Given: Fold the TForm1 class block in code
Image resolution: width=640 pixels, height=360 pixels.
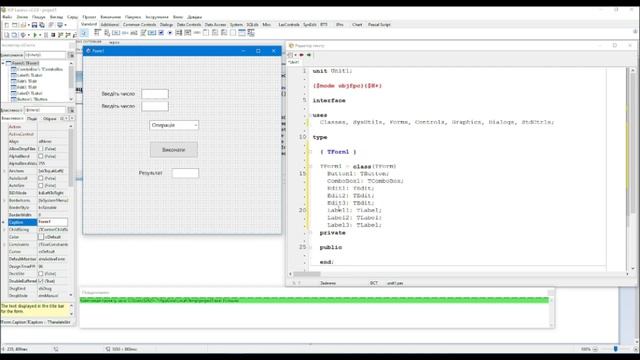Looking at the screenshot, I should tap(311, 167).
